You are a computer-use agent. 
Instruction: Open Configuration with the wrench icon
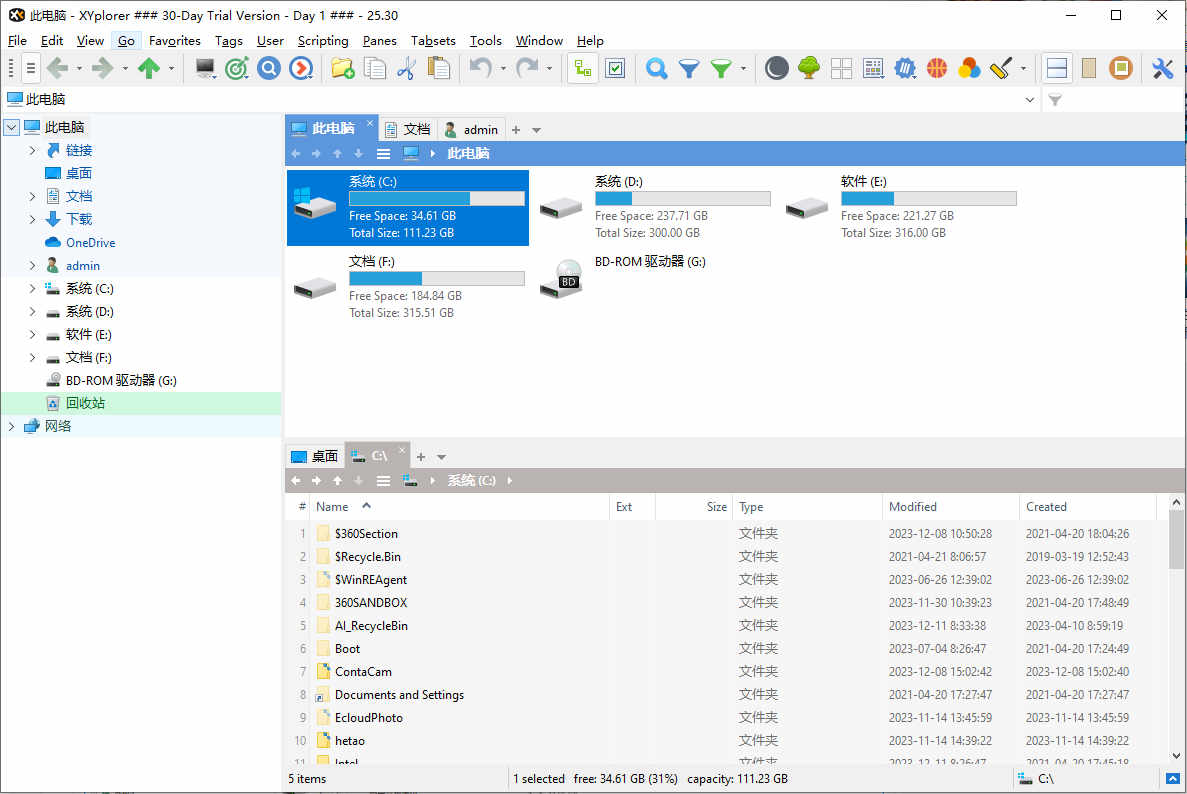click(1162, 69)
